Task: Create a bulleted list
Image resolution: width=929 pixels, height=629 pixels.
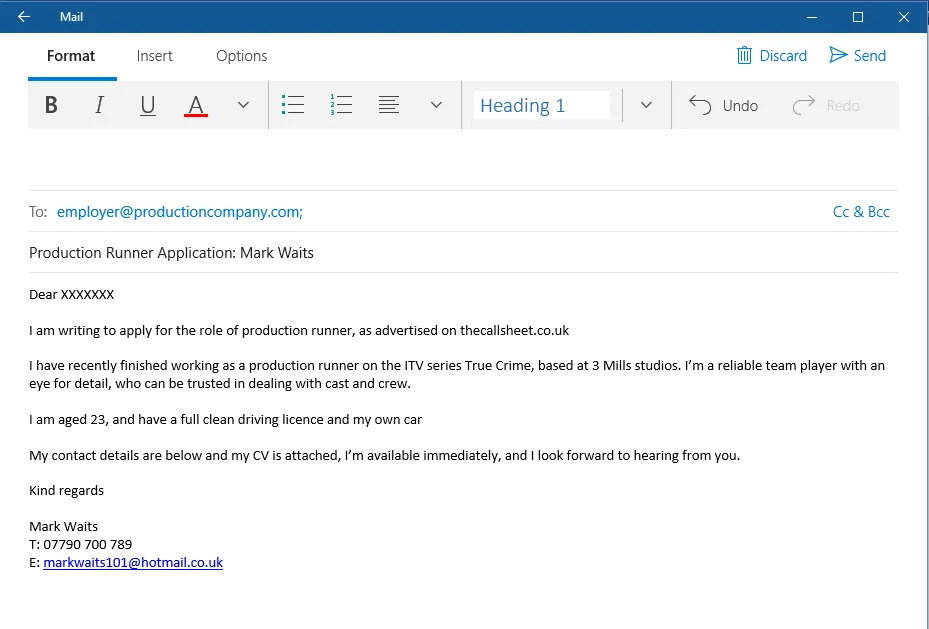Action: click(x=293, y=104)
